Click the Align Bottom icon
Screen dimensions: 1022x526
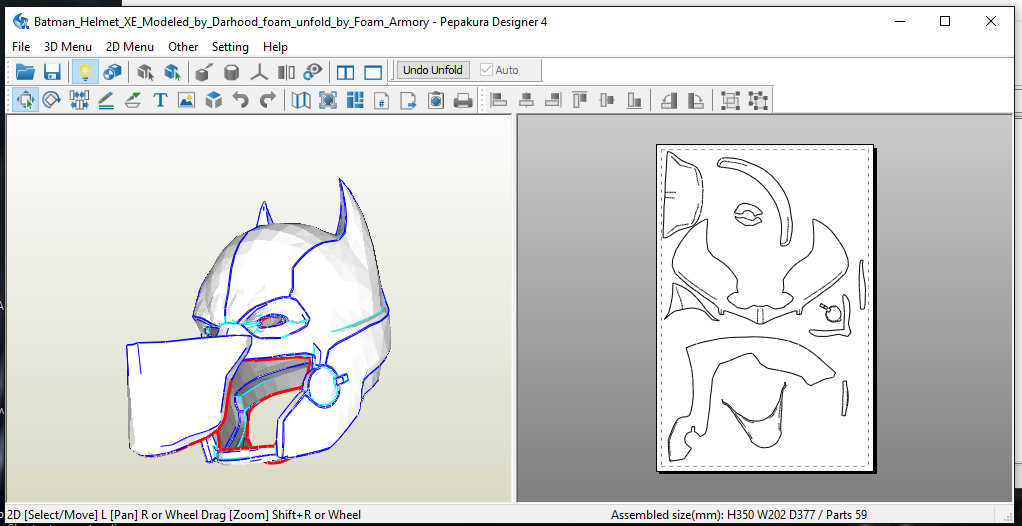click(634, 100)
